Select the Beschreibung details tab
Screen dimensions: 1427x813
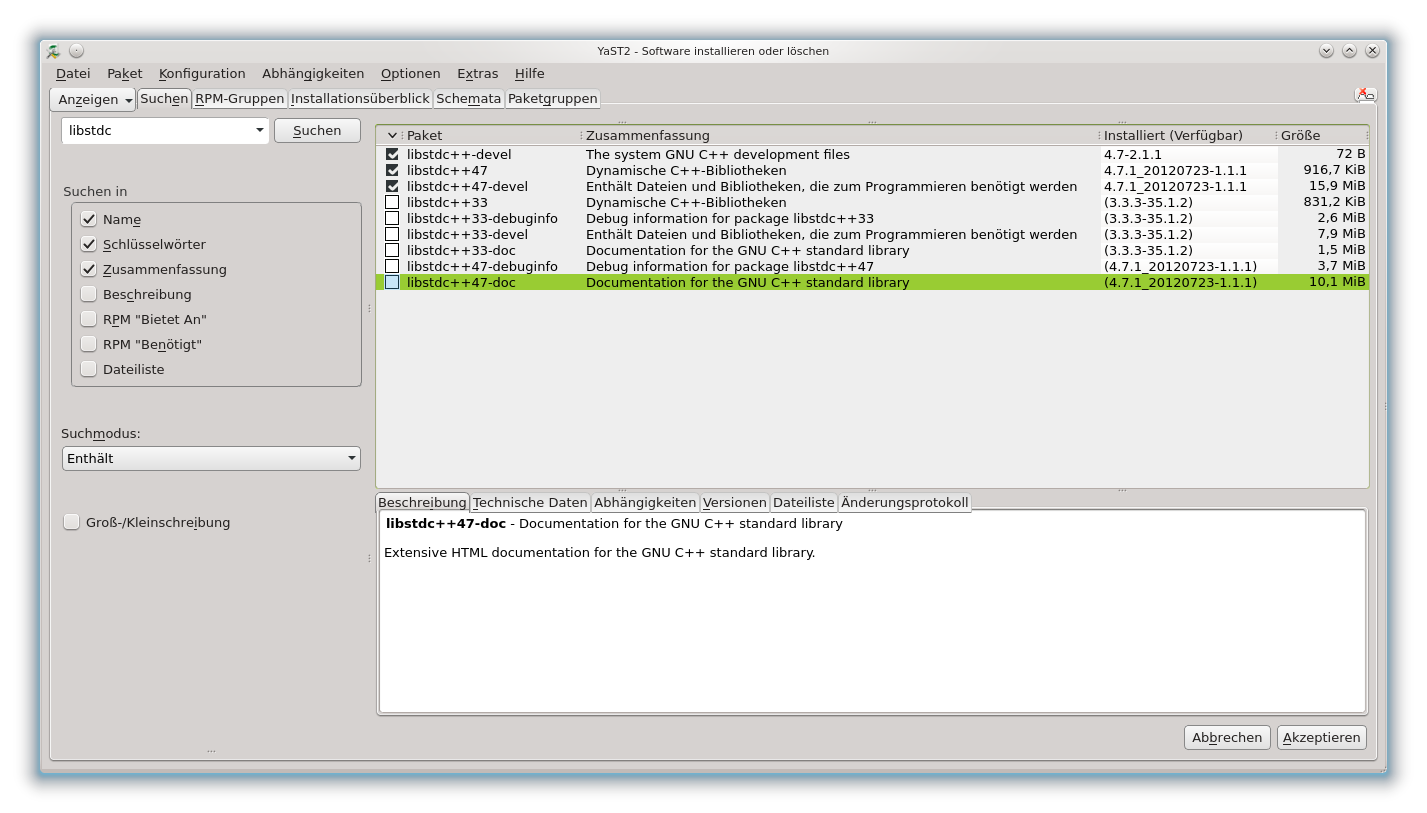click(422, 502)
